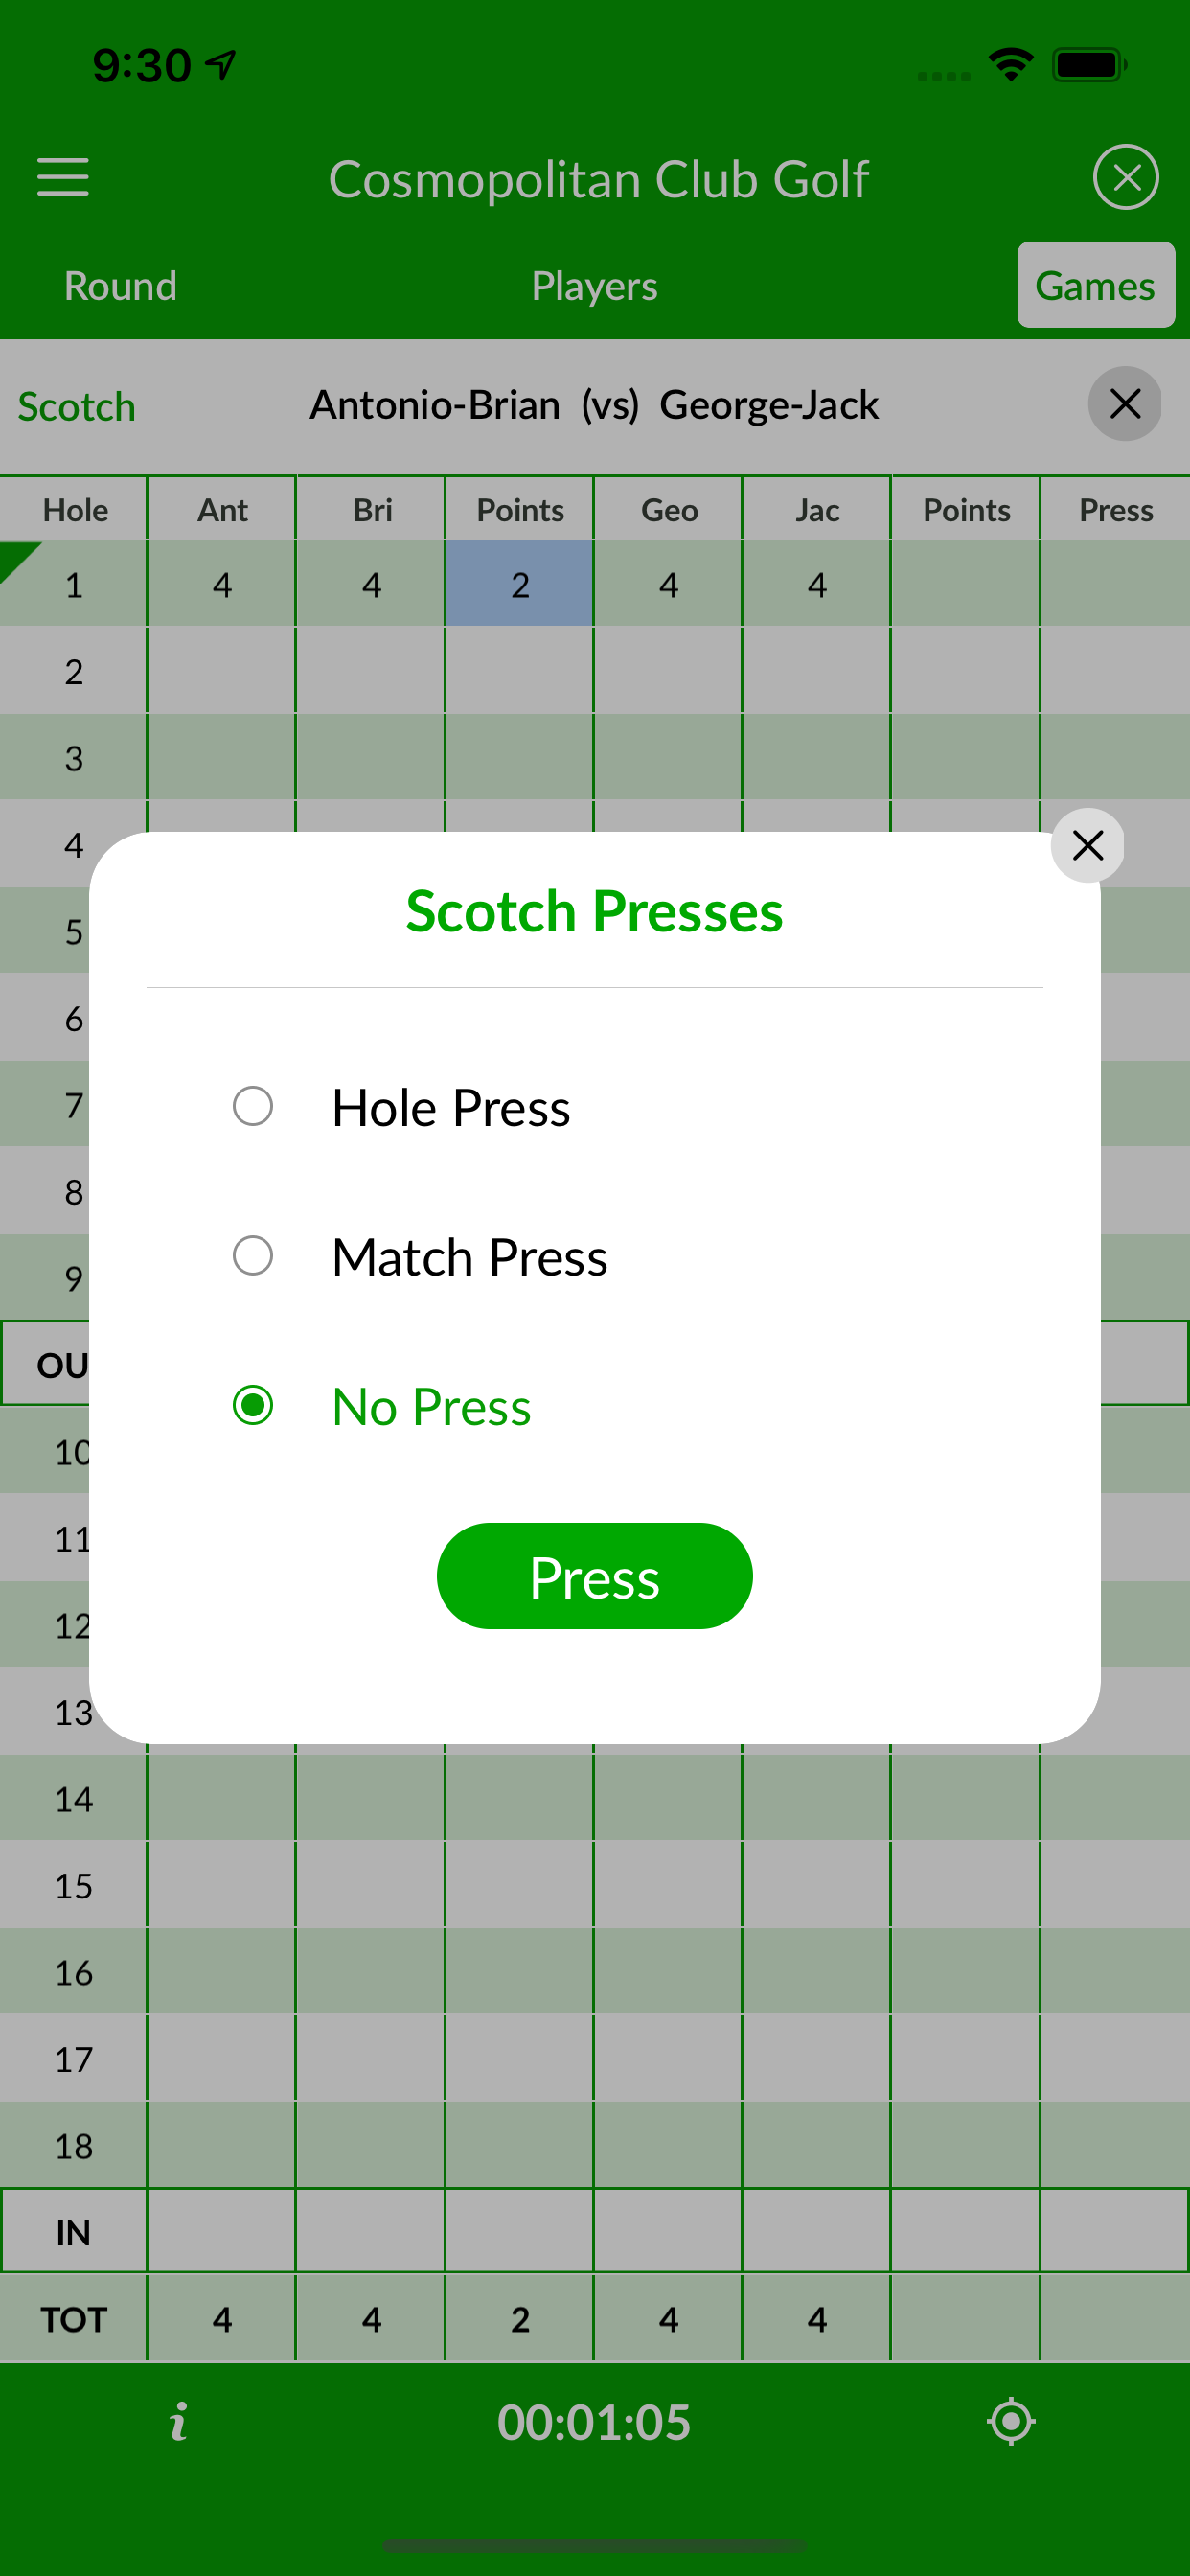Screen dimensions: 1190x2576
Task: Open the hamburger menu
Action: coord(63,177)
